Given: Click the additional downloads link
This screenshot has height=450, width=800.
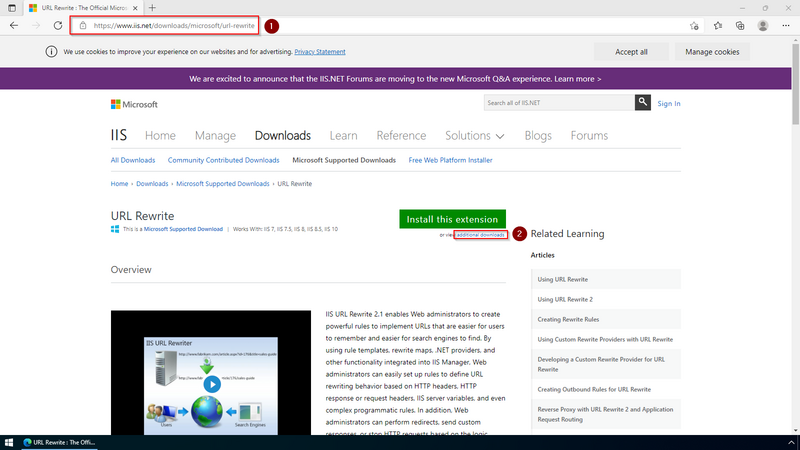Looking at the screenshot, I should pos(481,234).
